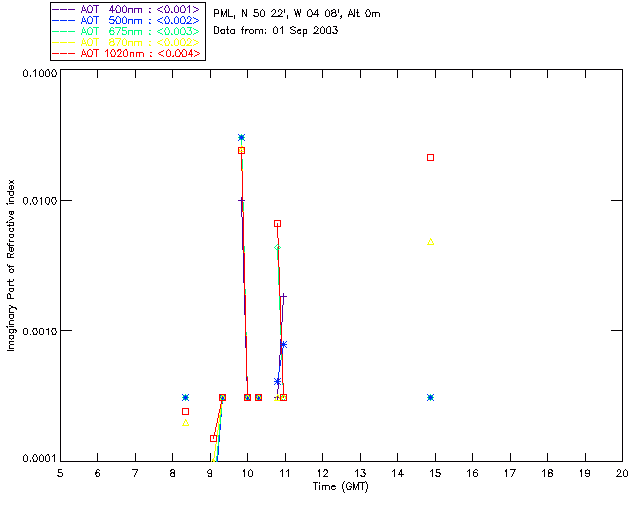Click the x-axis tick label 7
640x512 pixels.
tap(135, 473)
